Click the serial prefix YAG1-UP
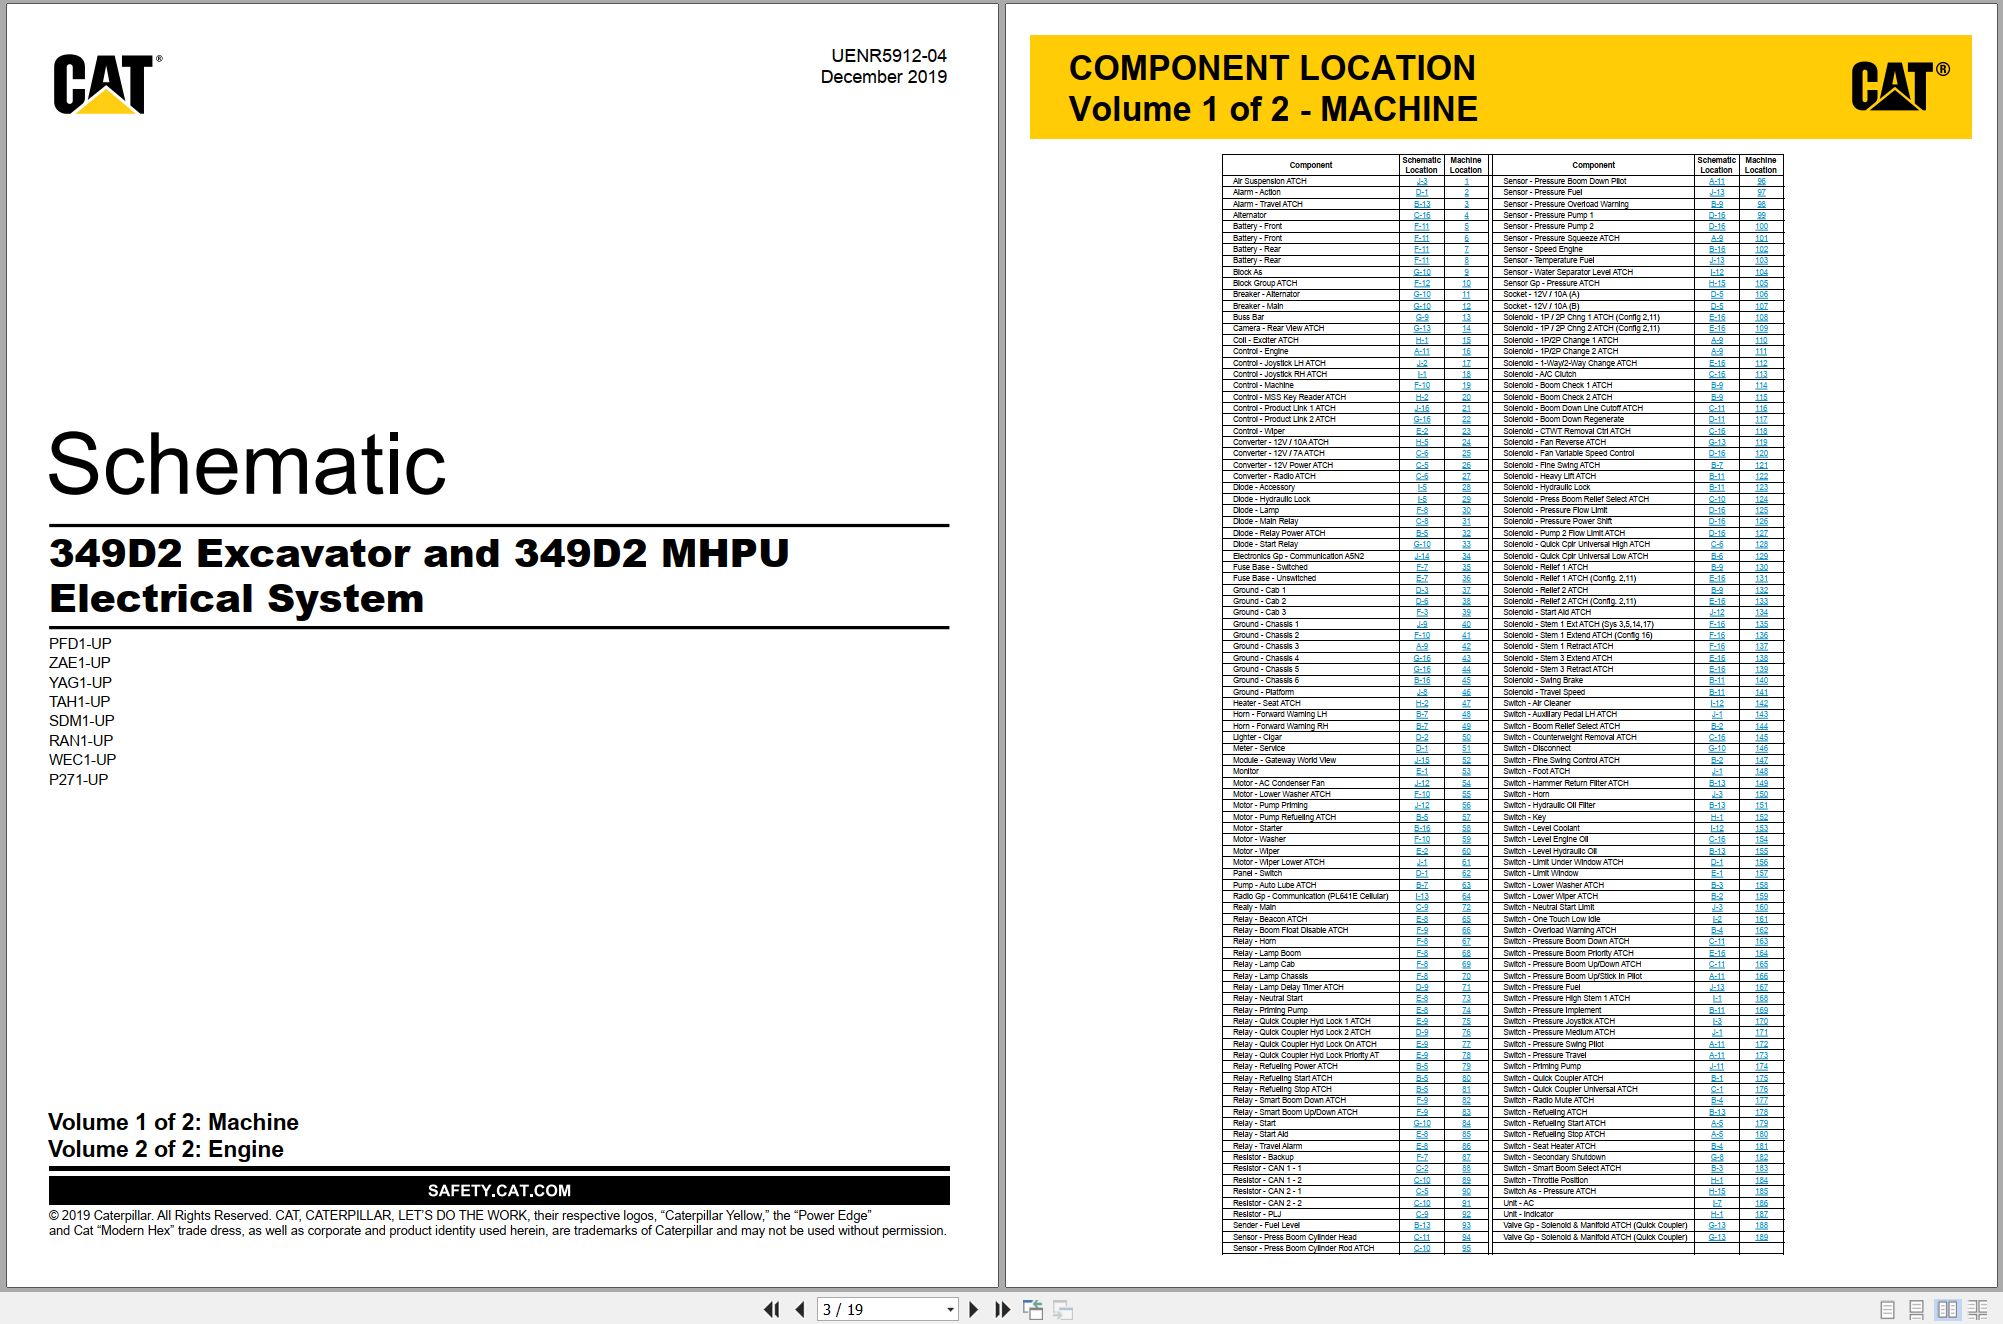 [x=80, y=683]
